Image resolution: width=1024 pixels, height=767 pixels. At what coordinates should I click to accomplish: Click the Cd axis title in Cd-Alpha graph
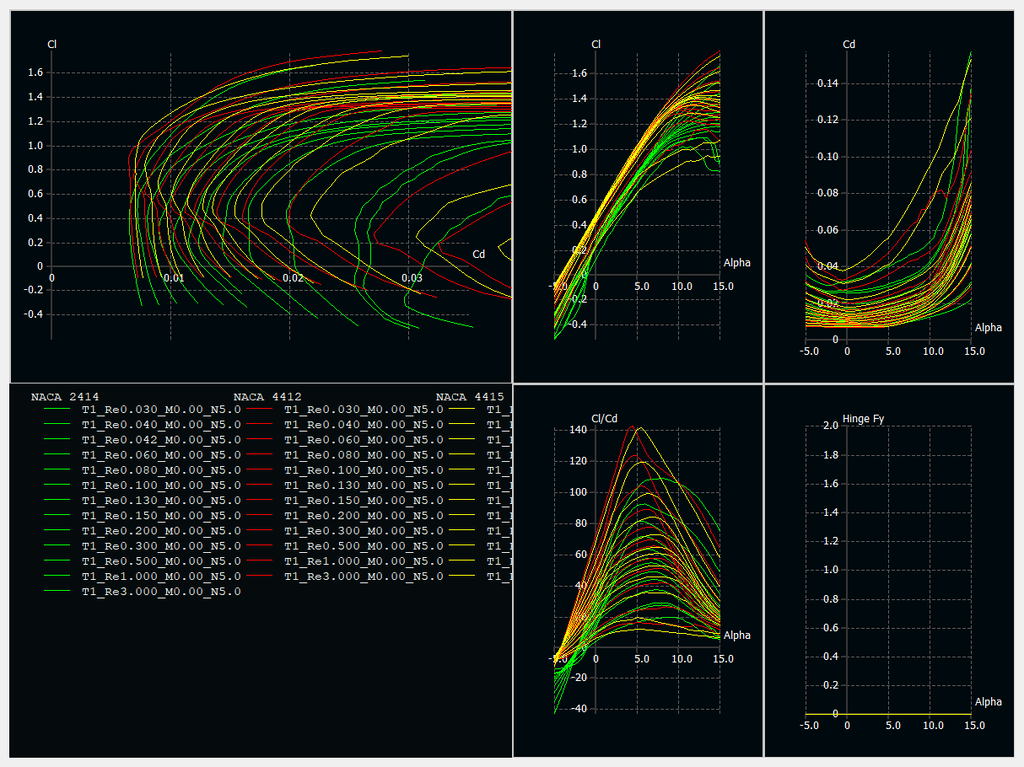click(849, 44)
